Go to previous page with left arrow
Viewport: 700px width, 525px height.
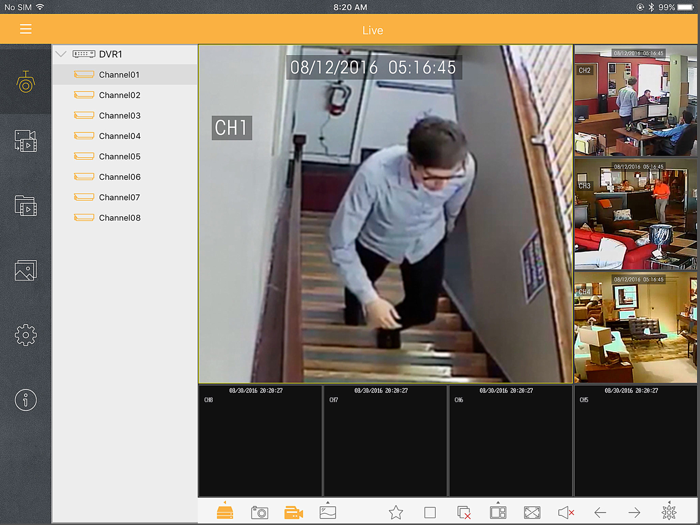(x=600, y=512)
